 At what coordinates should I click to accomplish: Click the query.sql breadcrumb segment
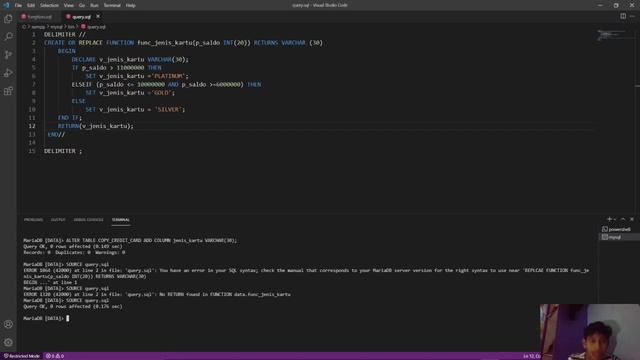point(93,27)
